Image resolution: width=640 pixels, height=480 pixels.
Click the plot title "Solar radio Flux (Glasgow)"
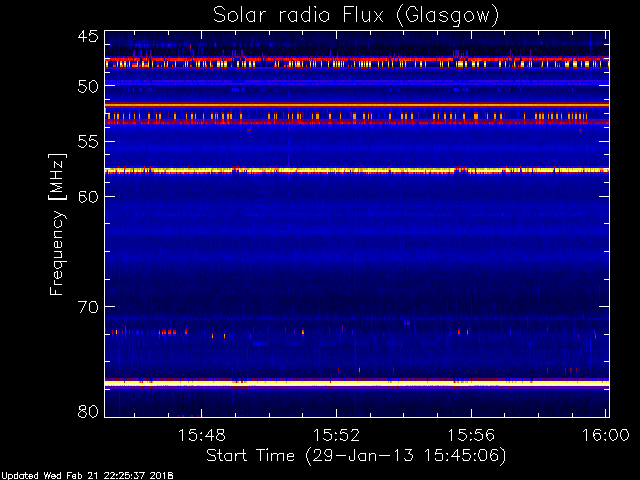pyautogui.click(x=356, y=16)
